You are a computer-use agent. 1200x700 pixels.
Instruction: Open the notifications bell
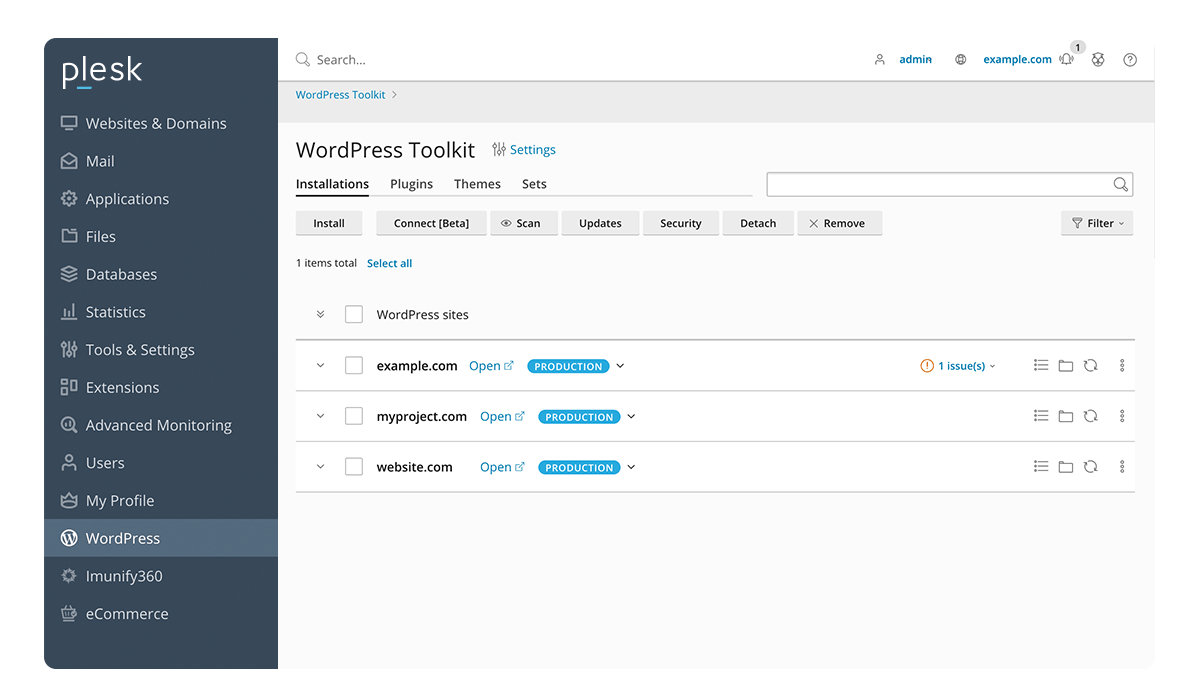pos(1066,59)
